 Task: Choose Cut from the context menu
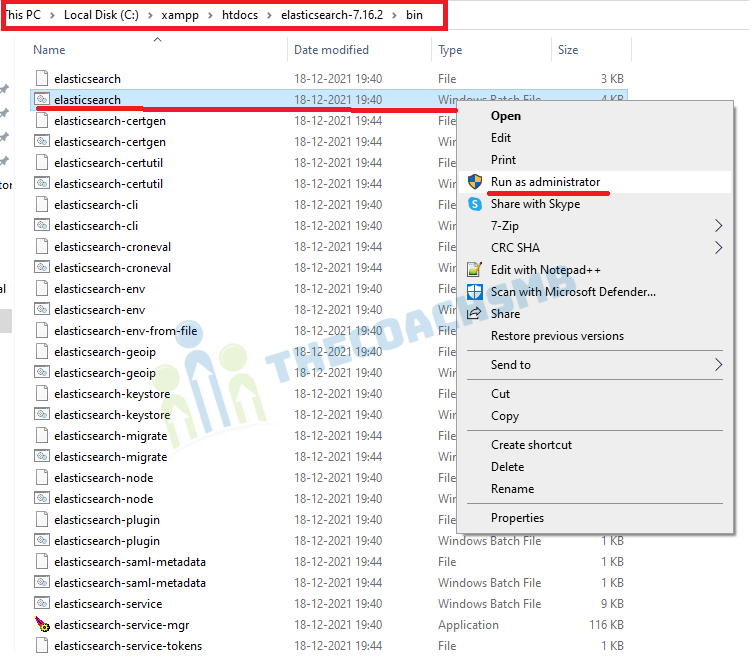click(x=500, y=394)
